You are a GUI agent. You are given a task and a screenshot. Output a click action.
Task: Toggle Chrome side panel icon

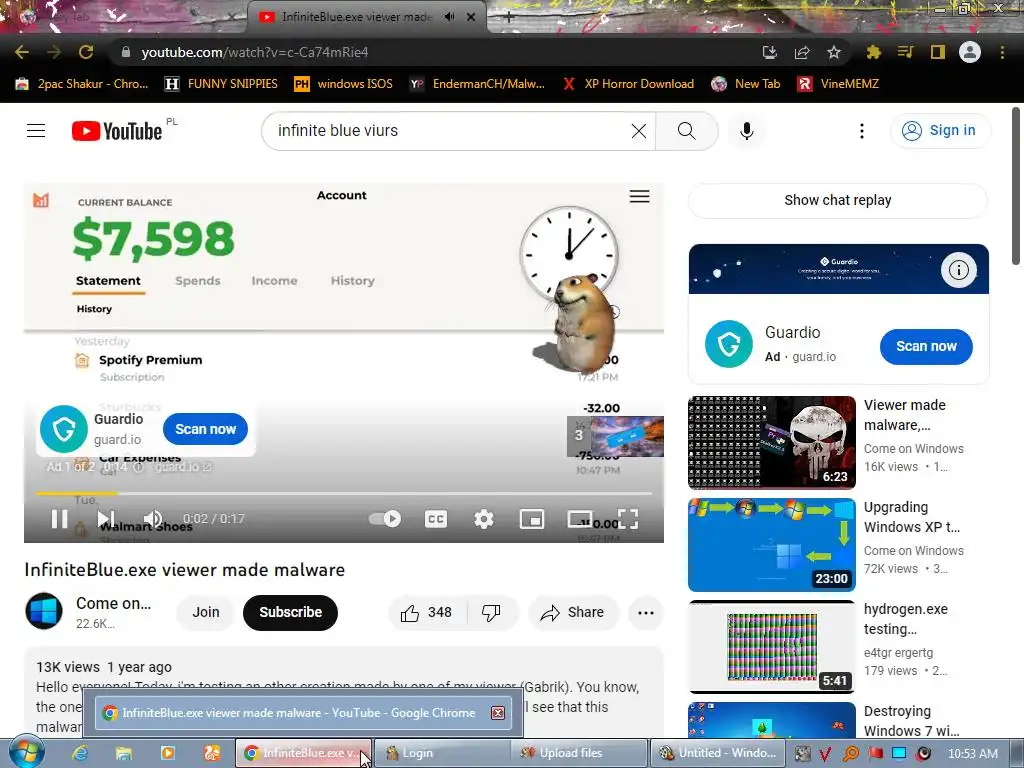click(938, 52)
